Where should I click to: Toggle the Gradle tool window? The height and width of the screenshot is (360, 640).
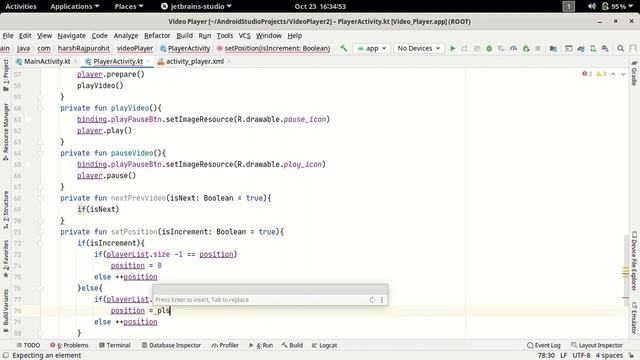click(x=634, y=73)
